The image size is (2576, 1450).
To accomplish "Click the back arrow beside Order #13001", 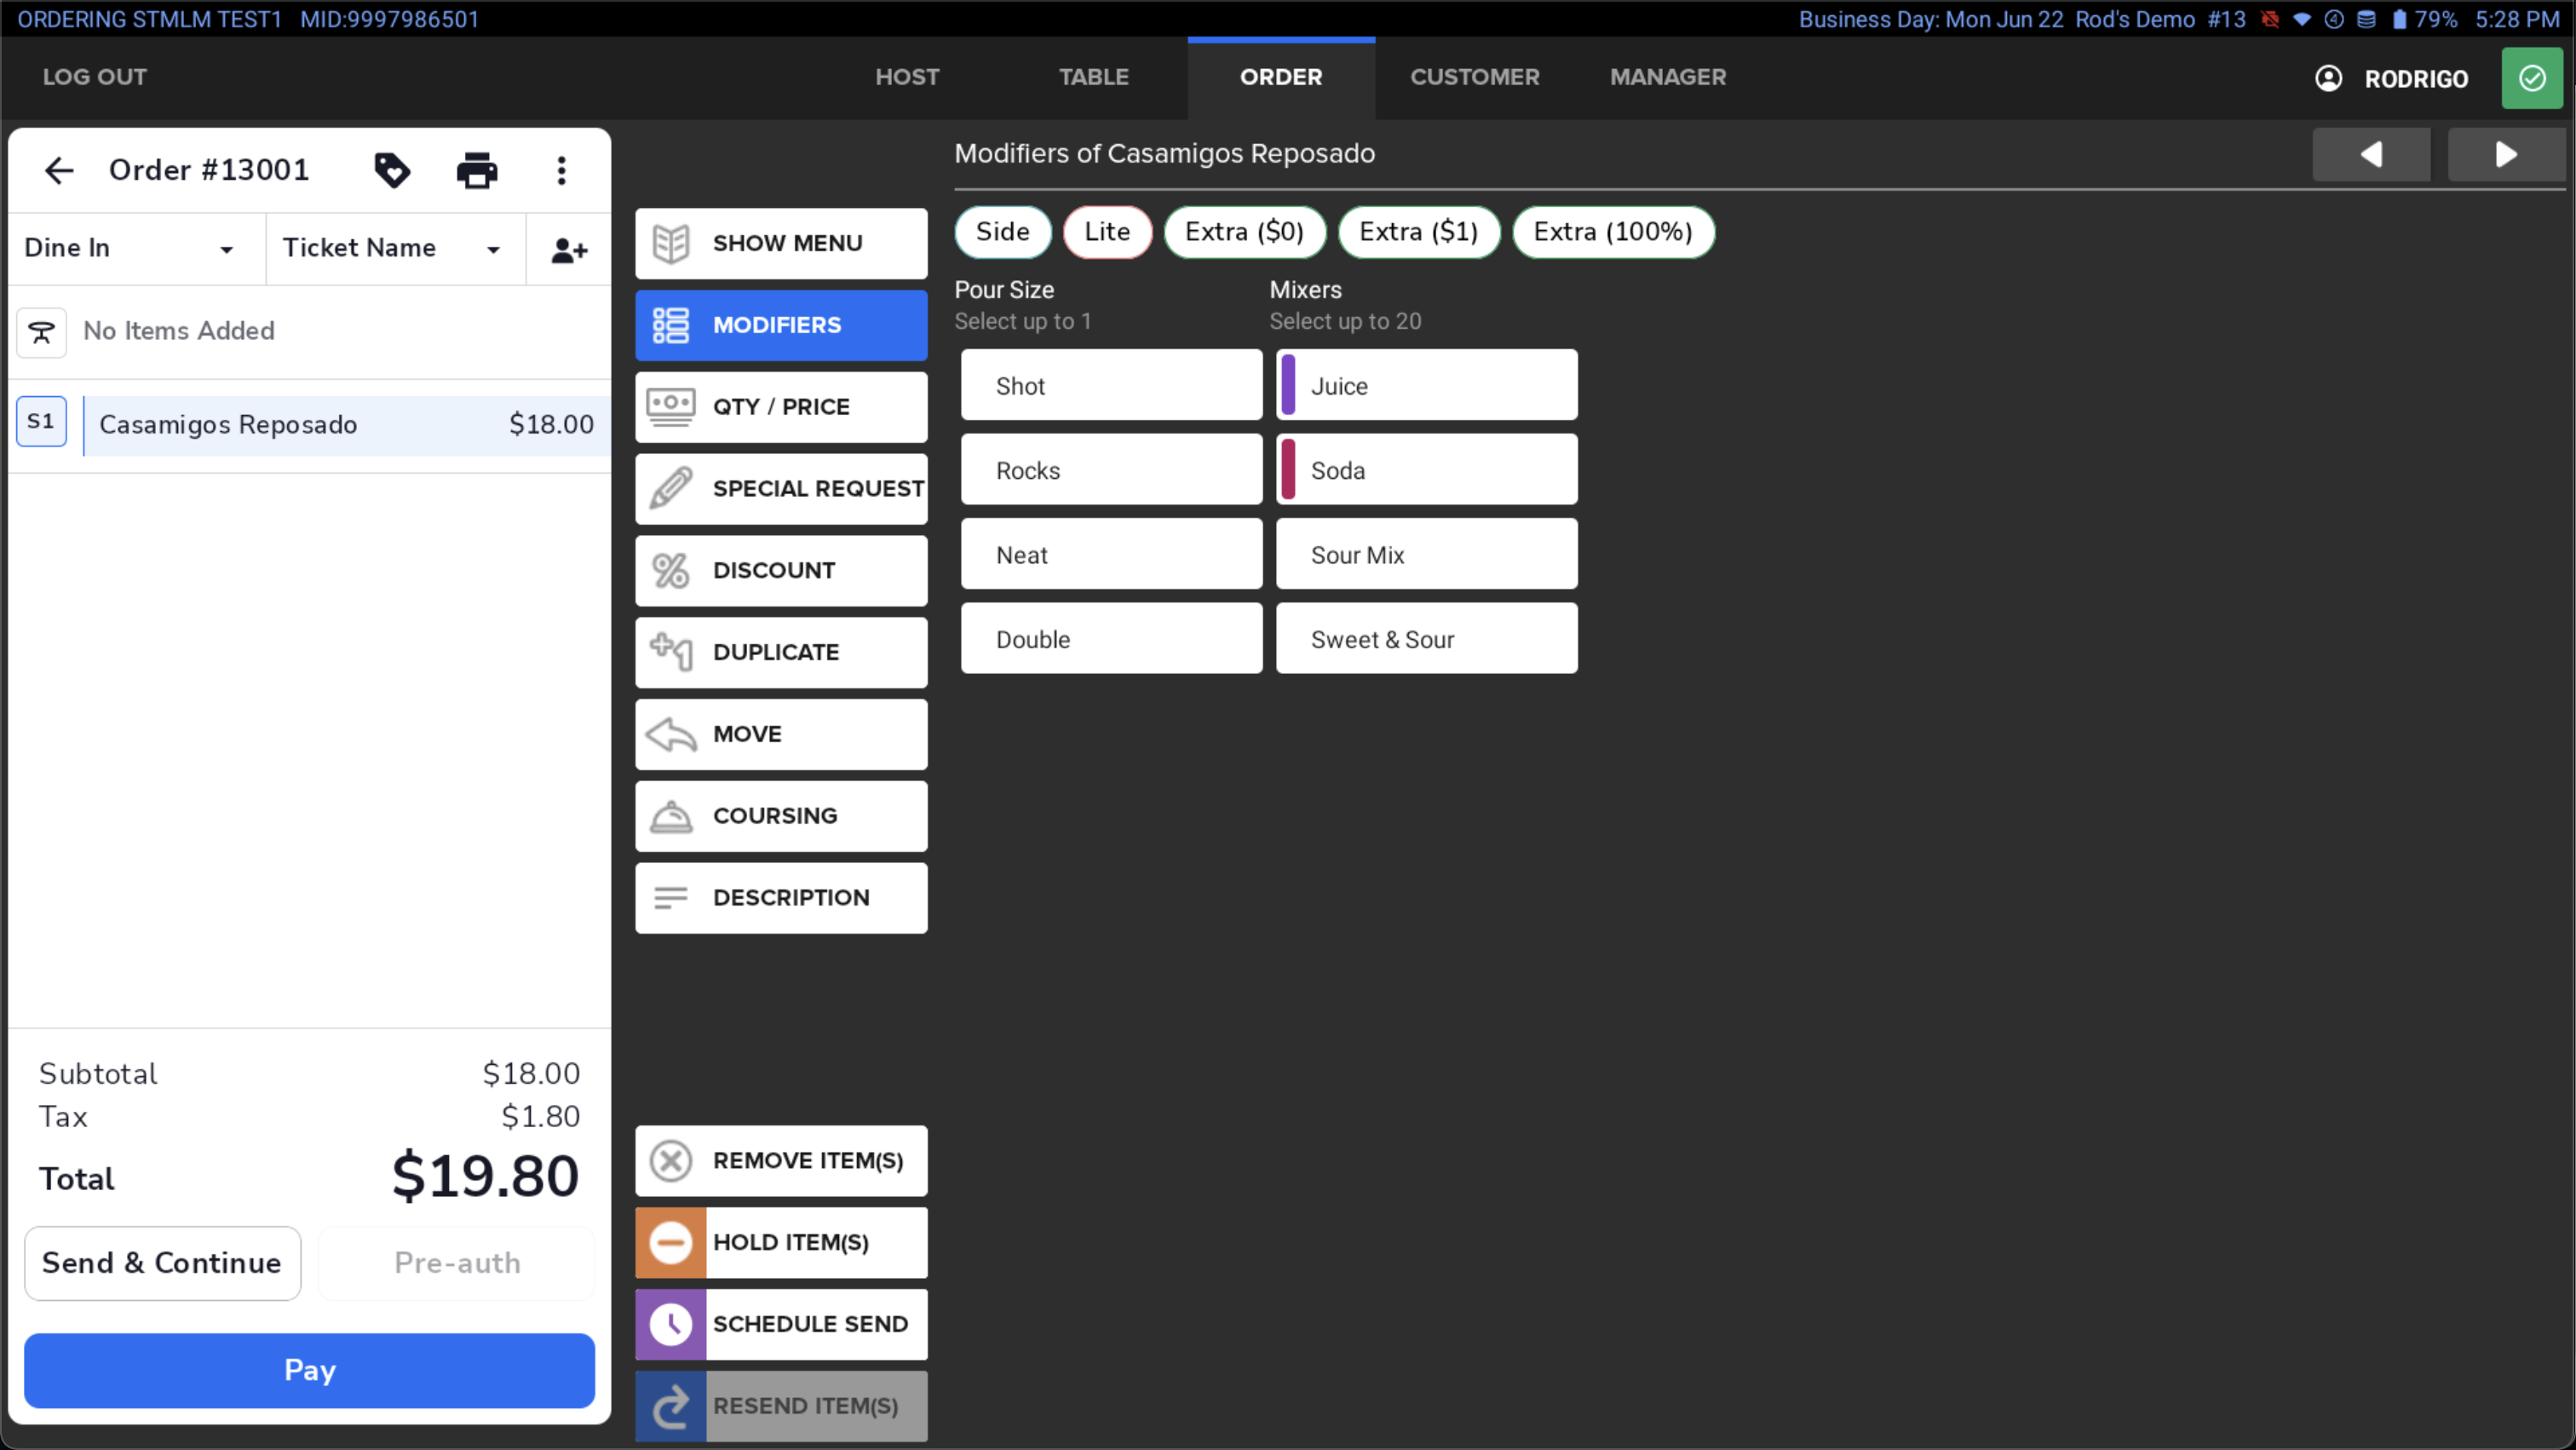I will [x=59, y=171].
